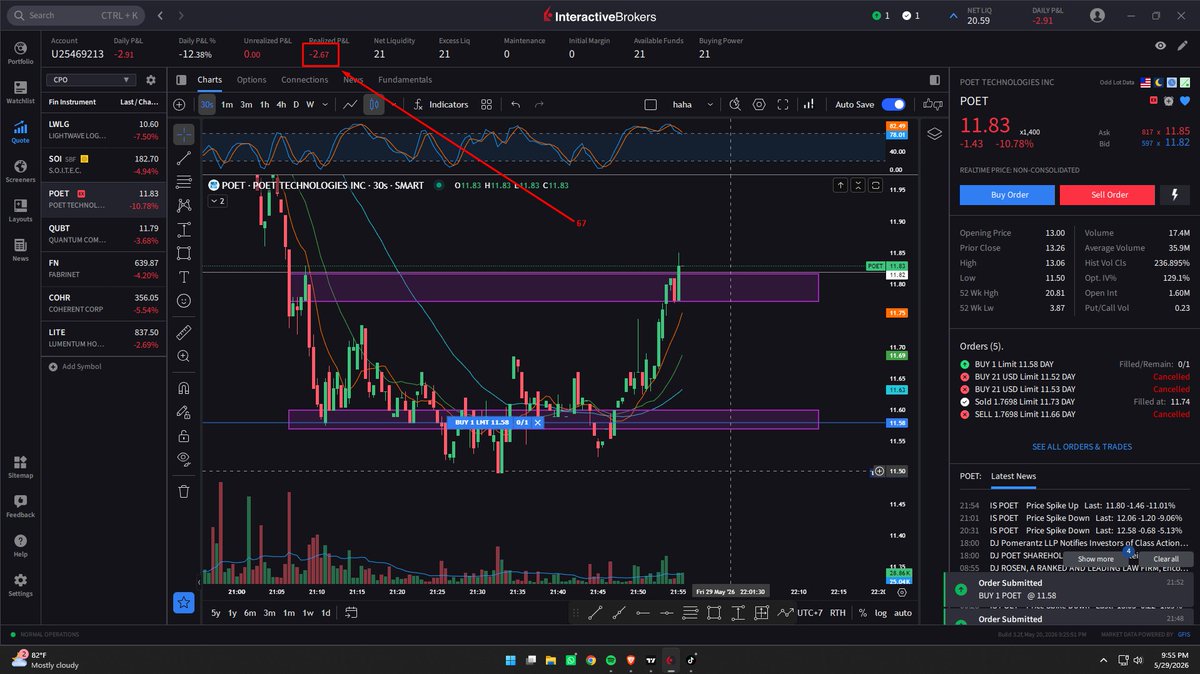Select the trend line drawing tool
Image resolution: width=1200 pixels, height=674 pixels.
pos(184,157)
